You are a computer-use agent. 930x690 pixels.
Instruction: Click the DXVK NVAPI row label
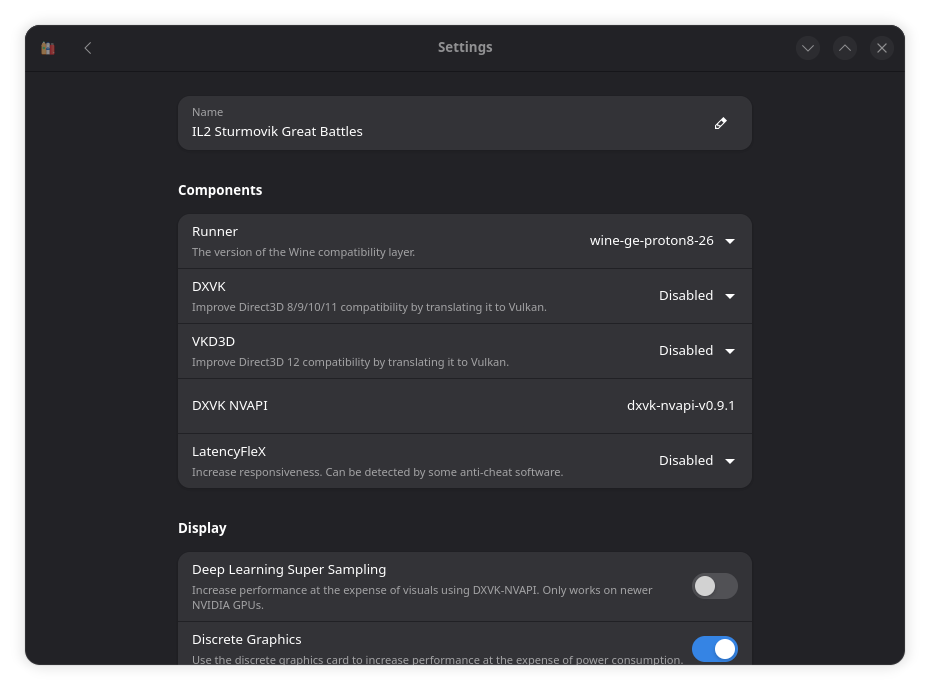(230, 406)
